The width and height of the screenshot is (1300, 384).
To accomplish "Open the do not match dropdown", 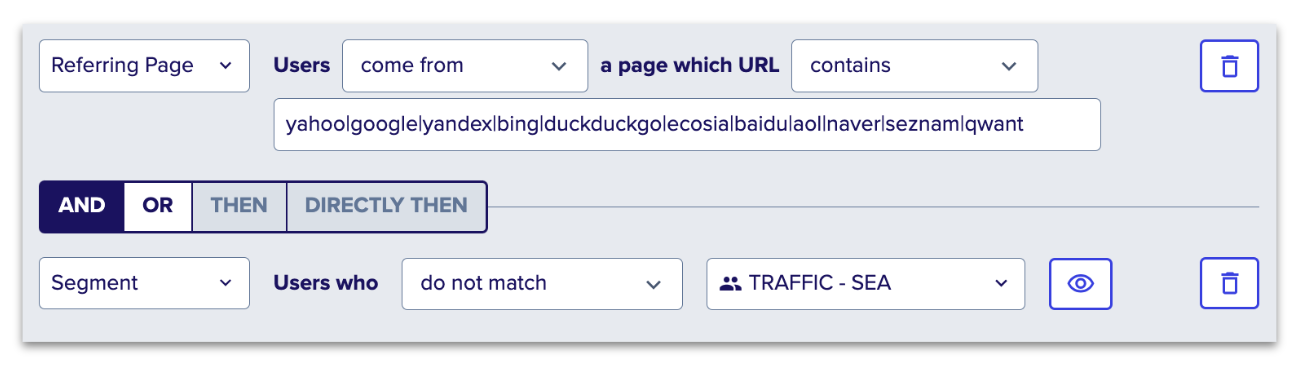I will (x=542, y=283).
